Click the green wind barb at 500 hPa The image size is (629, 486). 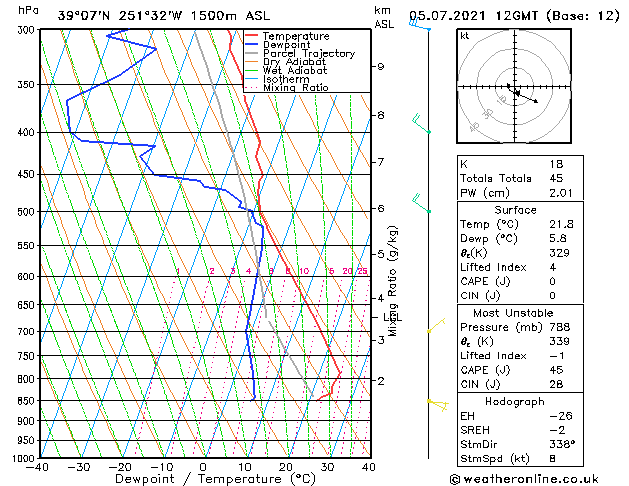421,203
